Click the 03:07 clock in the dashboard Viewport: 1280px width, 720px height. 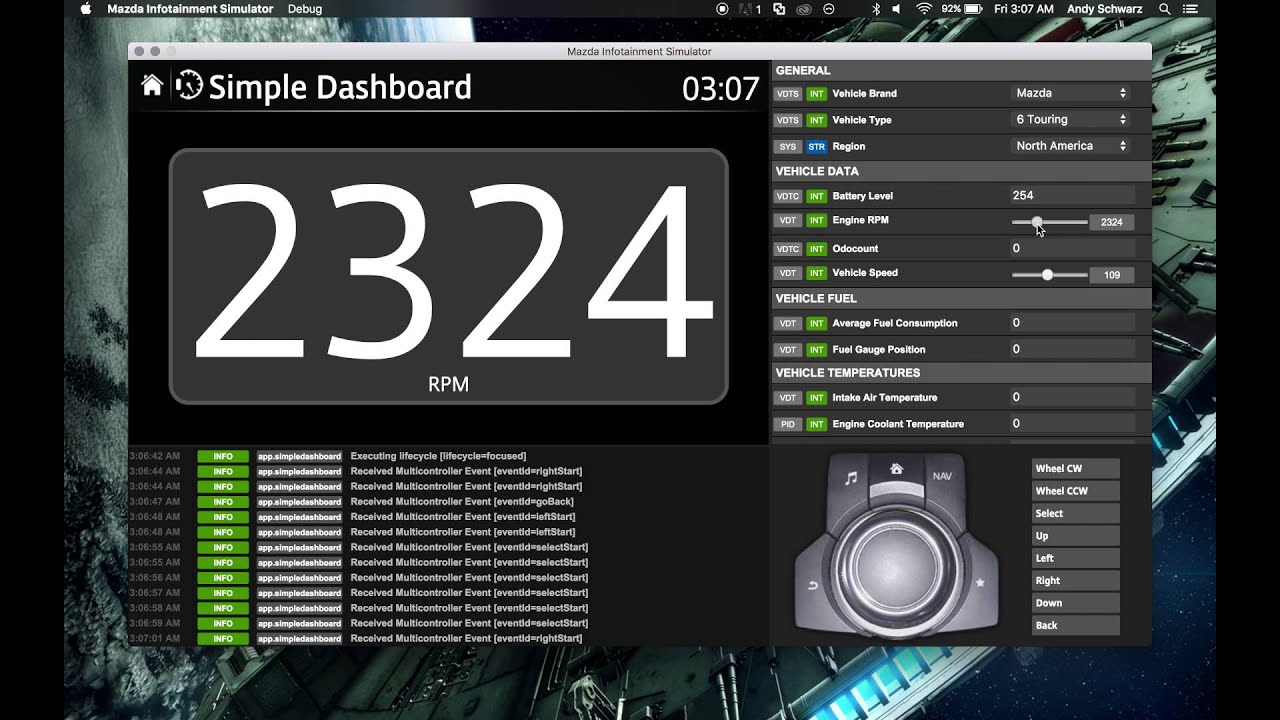[x=720, y=89]
